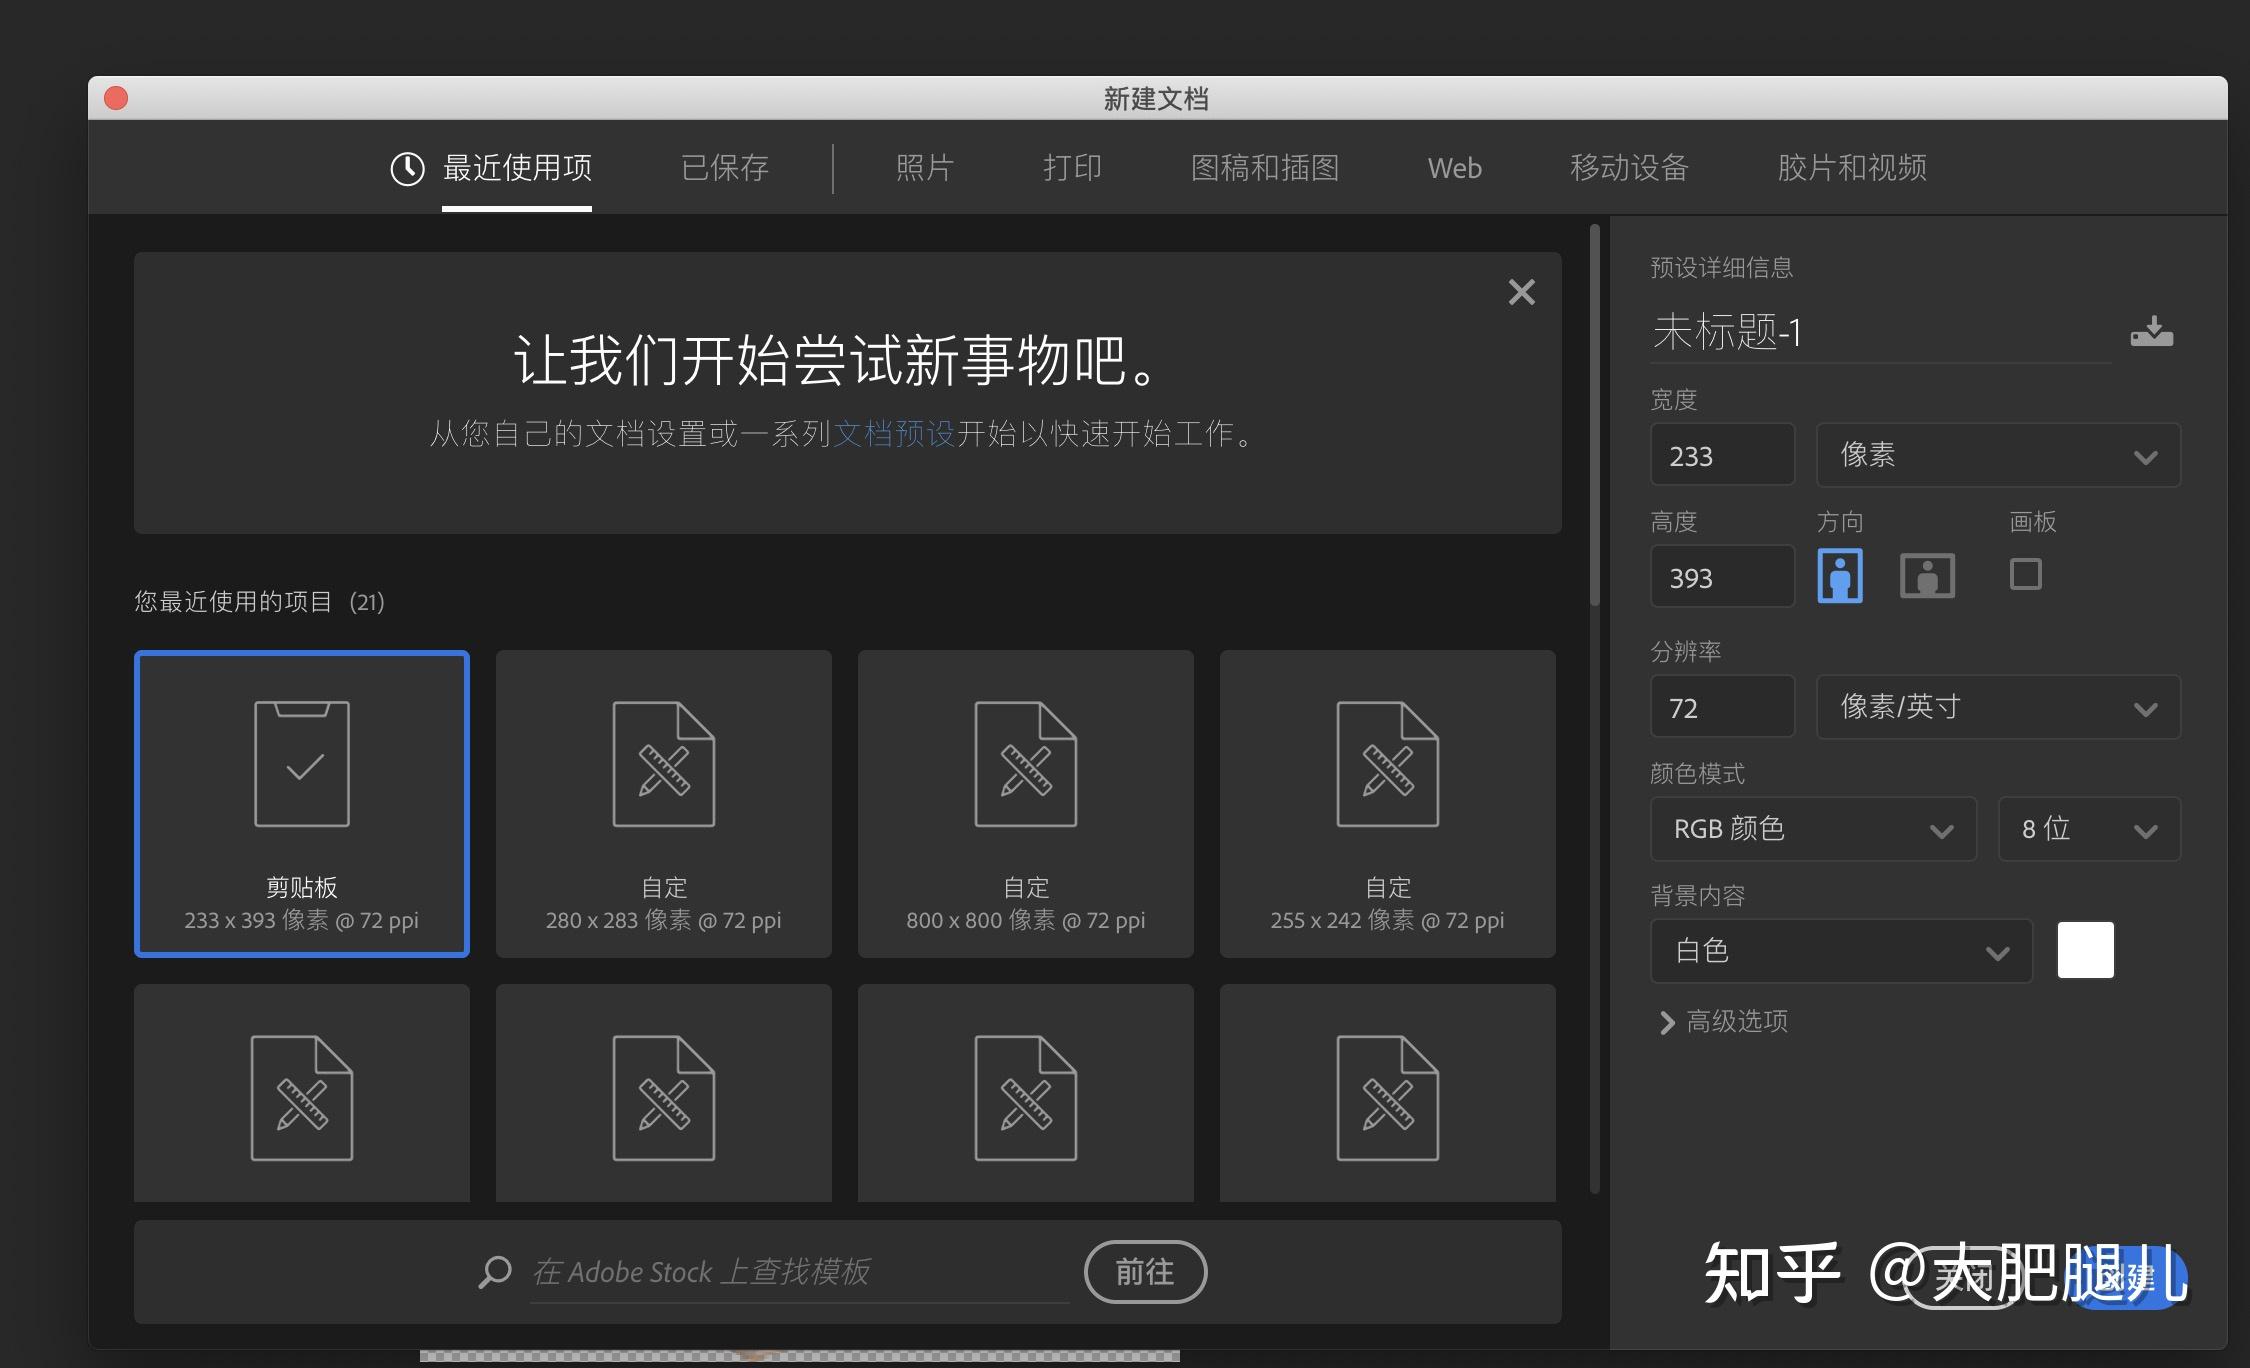Click the save preset icon next to 未标题-1

tap(2151, 331)
